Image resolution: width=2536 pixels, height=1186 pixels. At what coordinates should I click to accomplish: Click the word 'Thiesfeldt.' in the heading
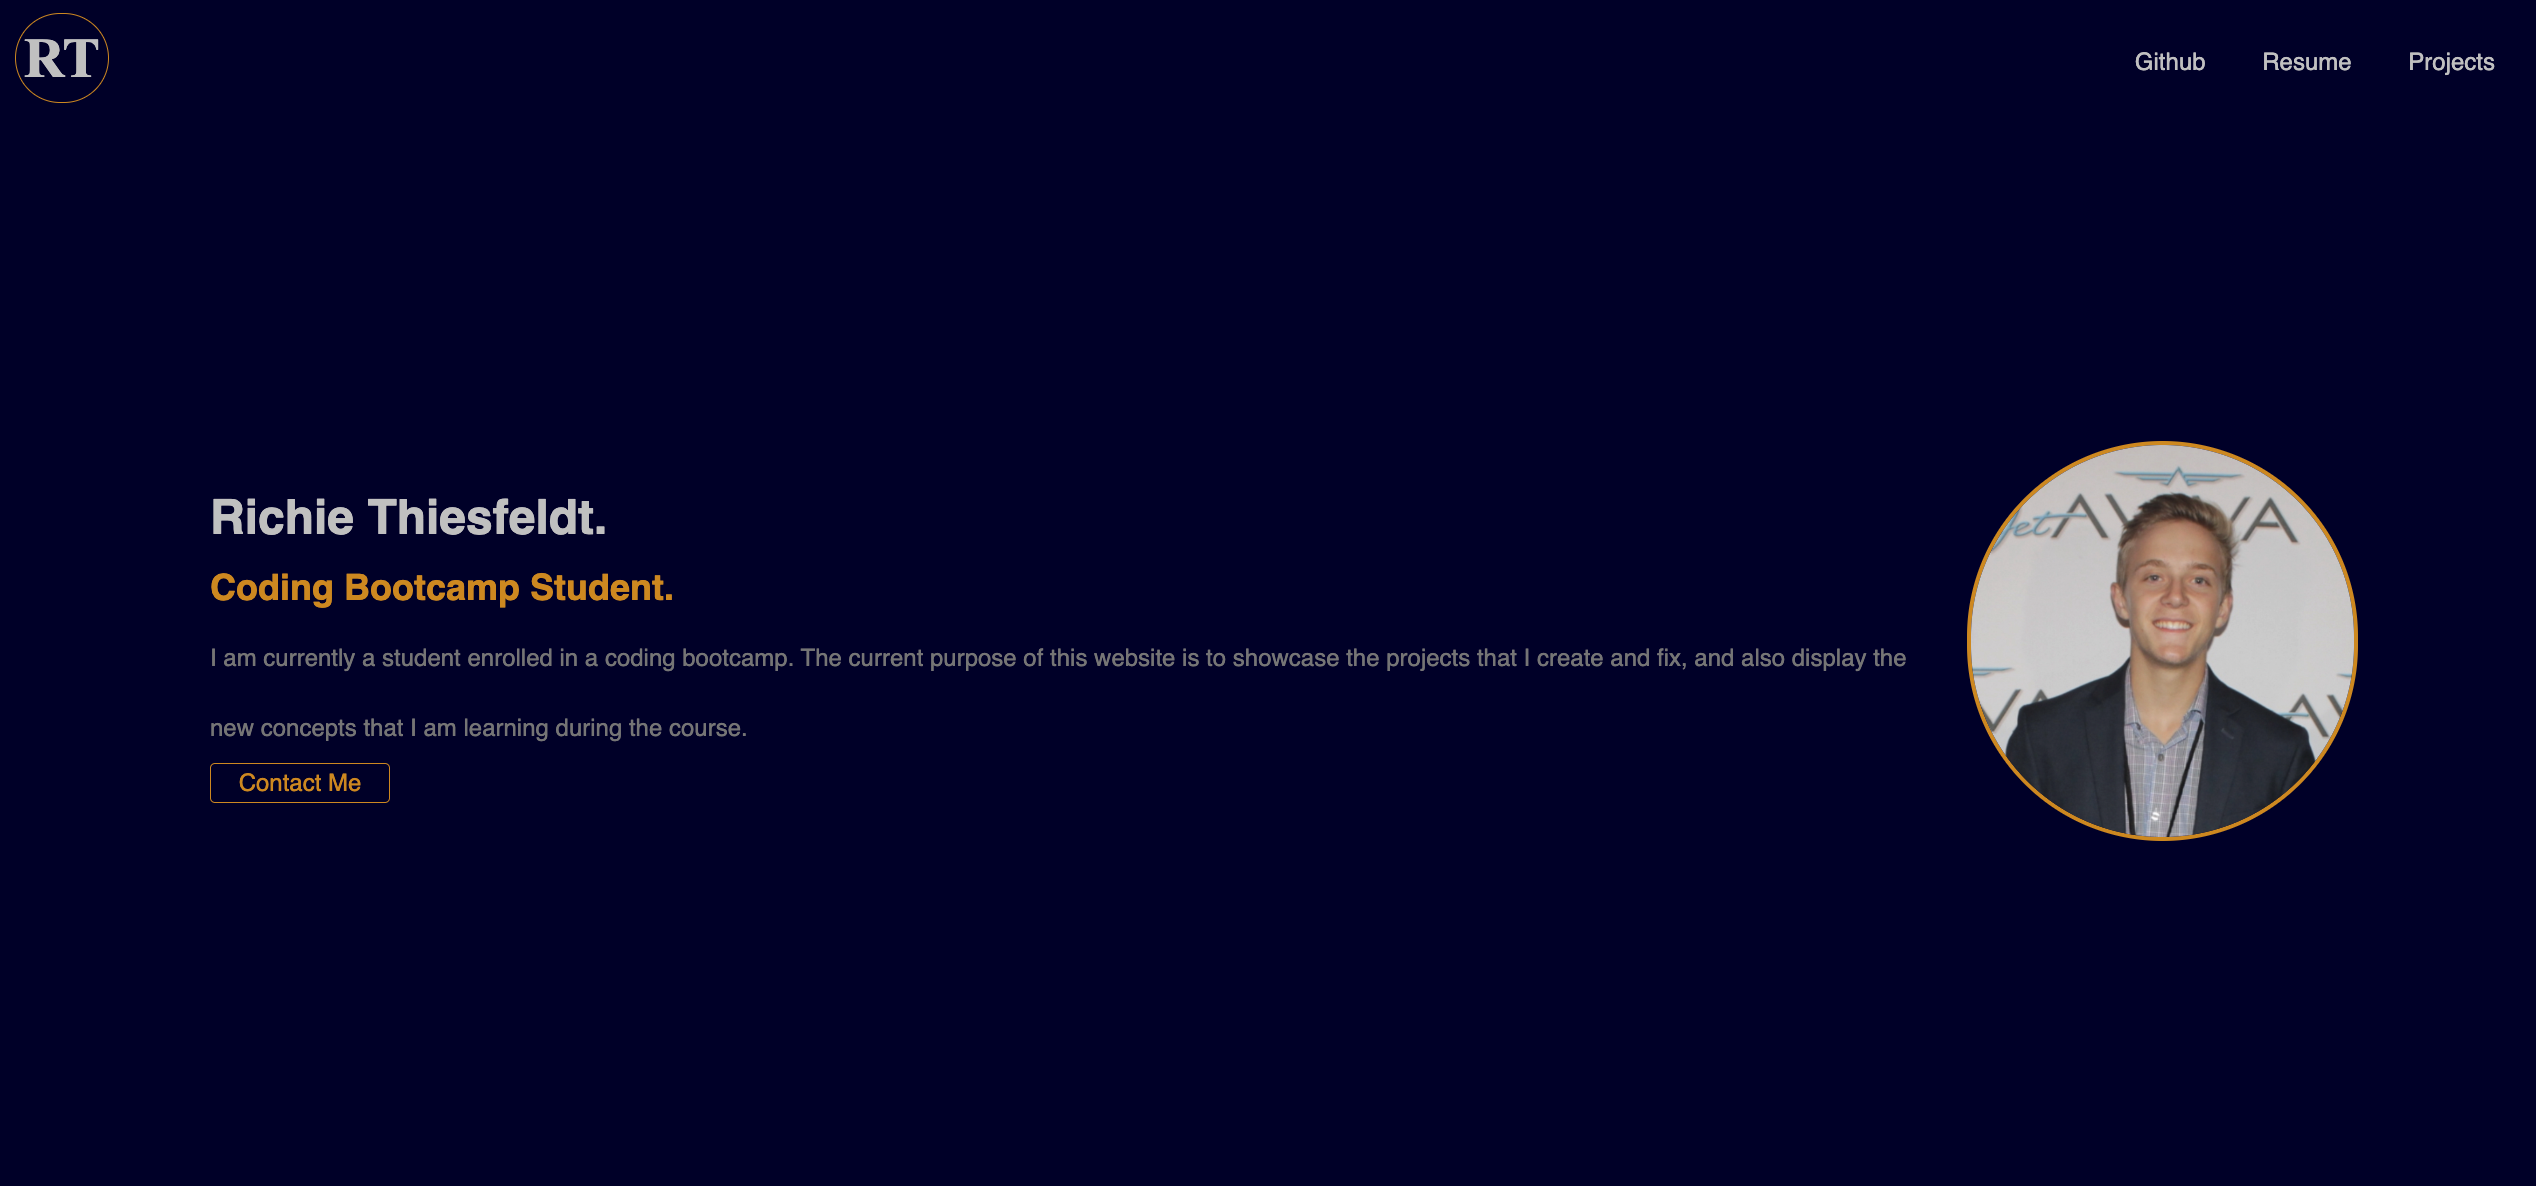coord(487,517)
